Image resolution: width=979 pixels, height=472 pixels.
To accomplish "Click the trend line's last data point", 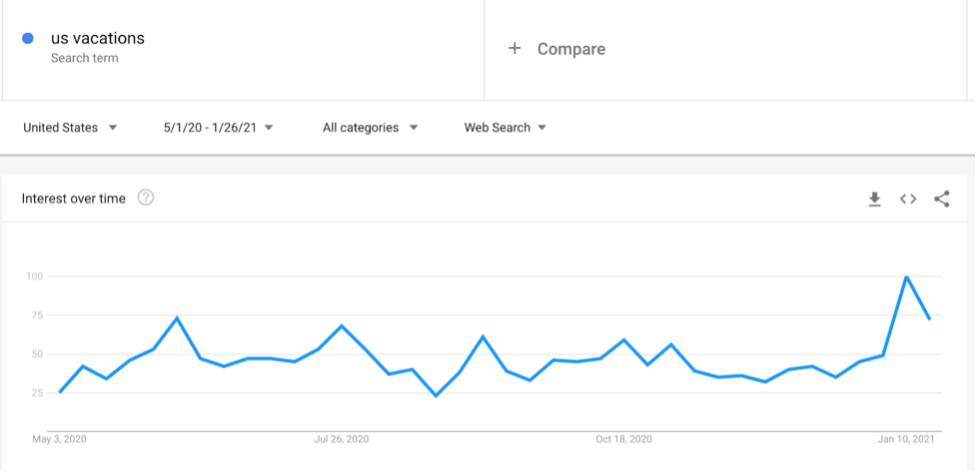I will click(929, 319).
